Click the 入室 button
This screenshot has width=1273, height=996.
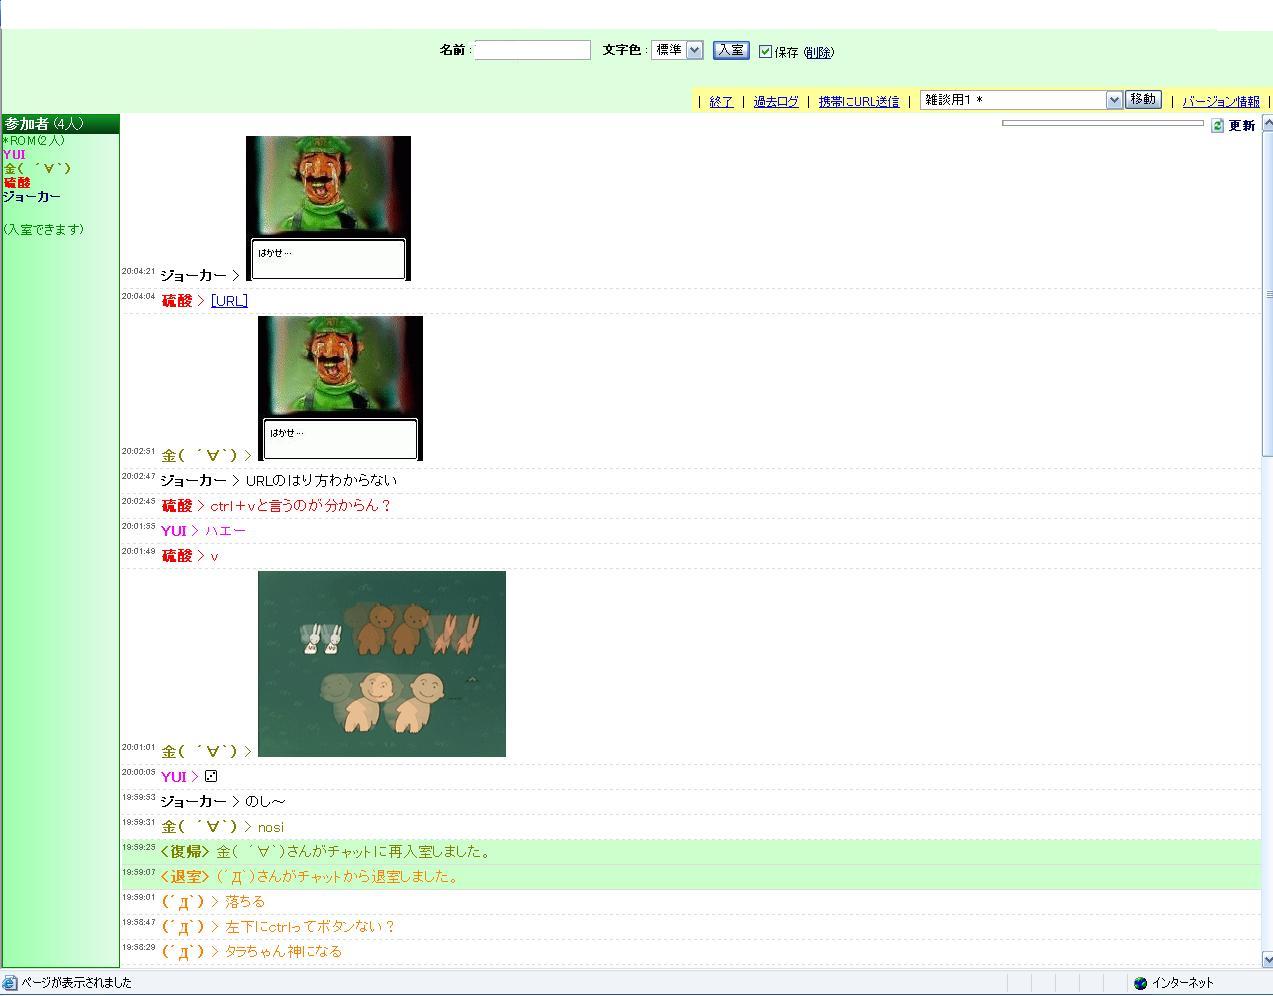(x=731, y=50)
